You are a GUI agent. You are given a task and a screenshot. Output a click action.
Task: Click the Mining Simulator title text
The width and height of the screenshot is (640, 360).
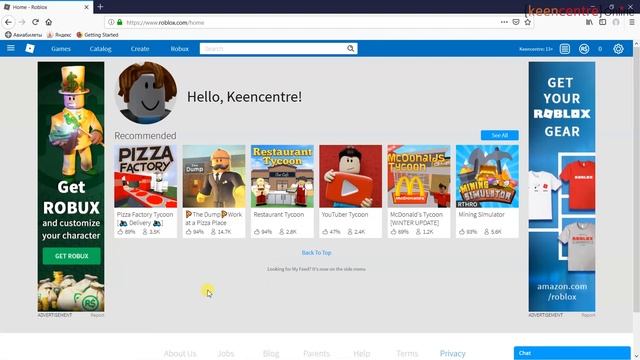[x=481, y=214]
